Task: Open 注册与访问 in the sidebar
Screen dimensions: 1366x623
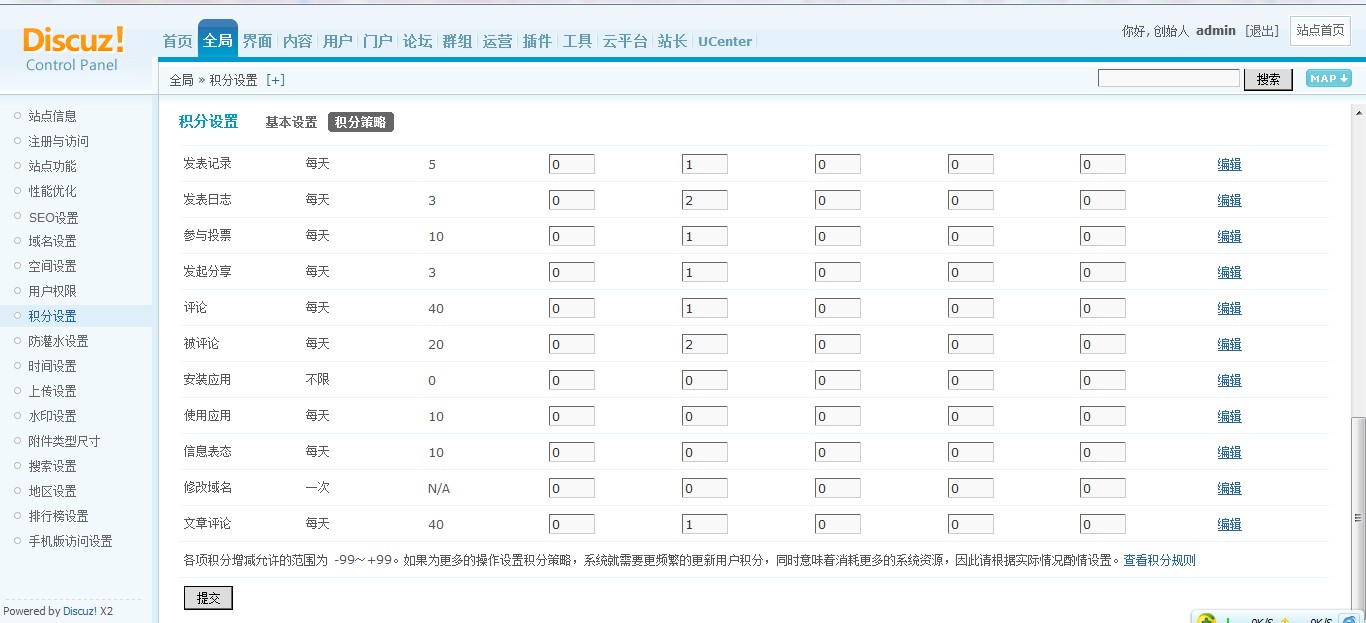Action: pyautogui.click(x=58, y=141)
